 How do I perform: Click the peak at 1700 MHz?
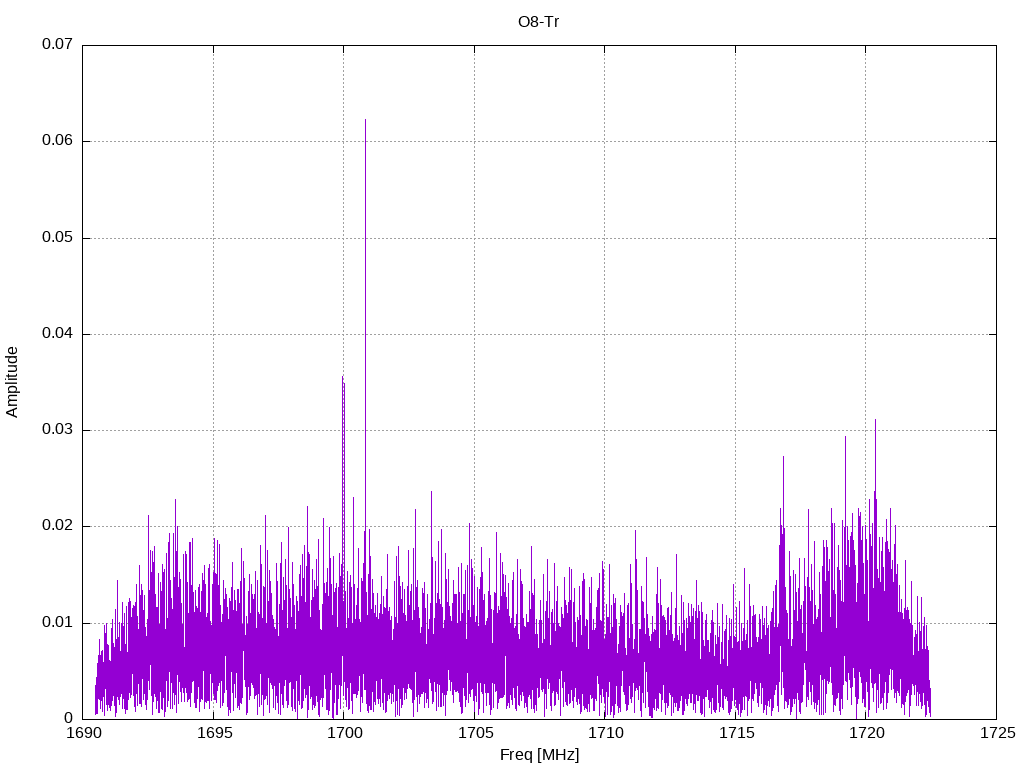pyautogui.click(x=343, y=378)
